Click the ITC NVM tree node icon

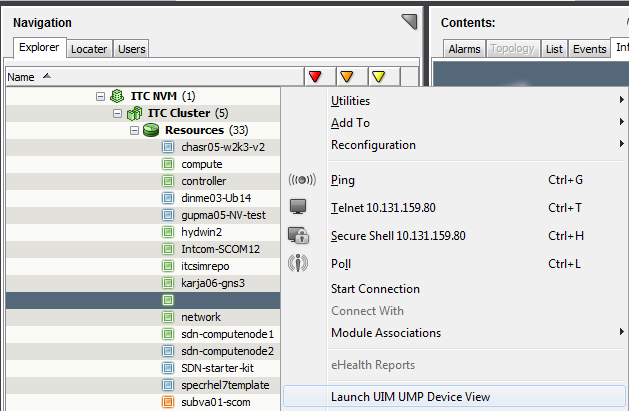point(117,96)
